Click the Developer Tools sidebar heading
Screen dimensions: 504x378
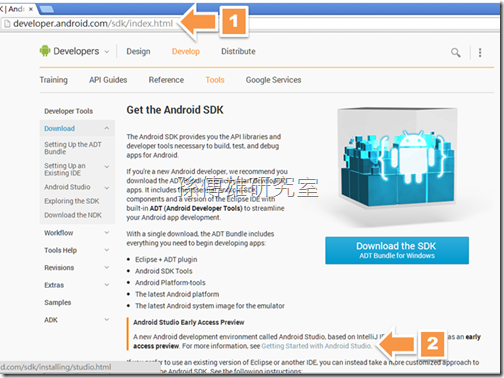tap(68, 111)
